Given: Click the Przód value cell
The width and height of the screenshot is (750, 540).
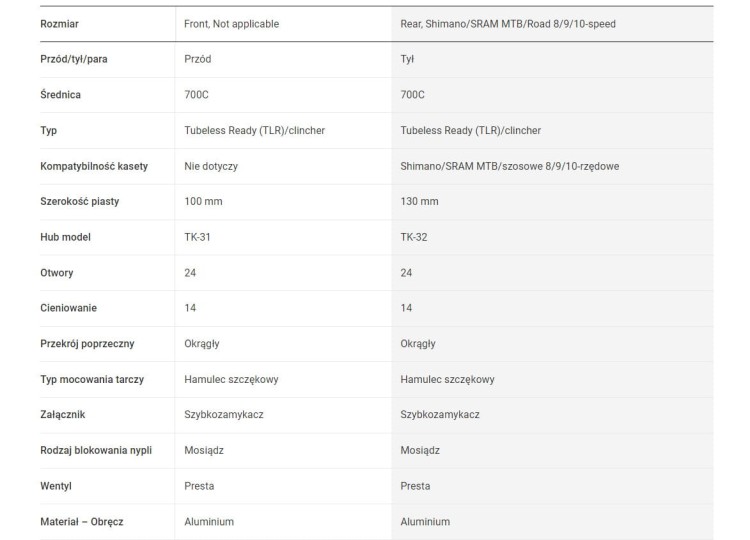Looking at the screenshot, I should pos(198,59).
